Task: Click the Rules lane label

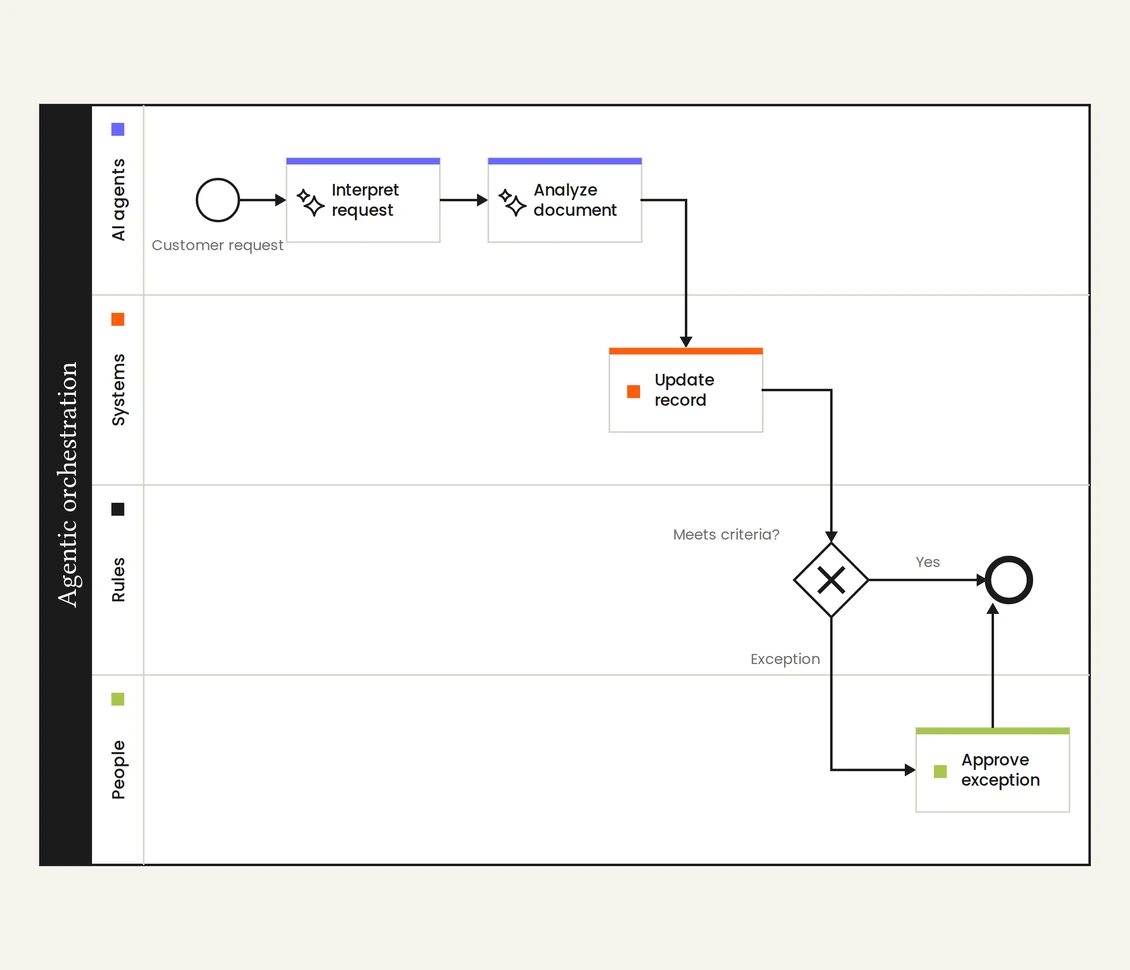Action: [x=118, y=579]
